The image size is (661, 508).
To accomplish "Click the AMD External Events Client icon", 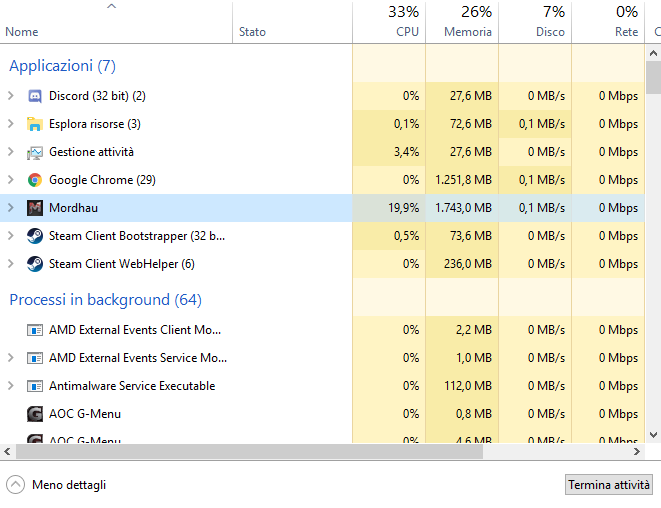I will coord(34,330).
